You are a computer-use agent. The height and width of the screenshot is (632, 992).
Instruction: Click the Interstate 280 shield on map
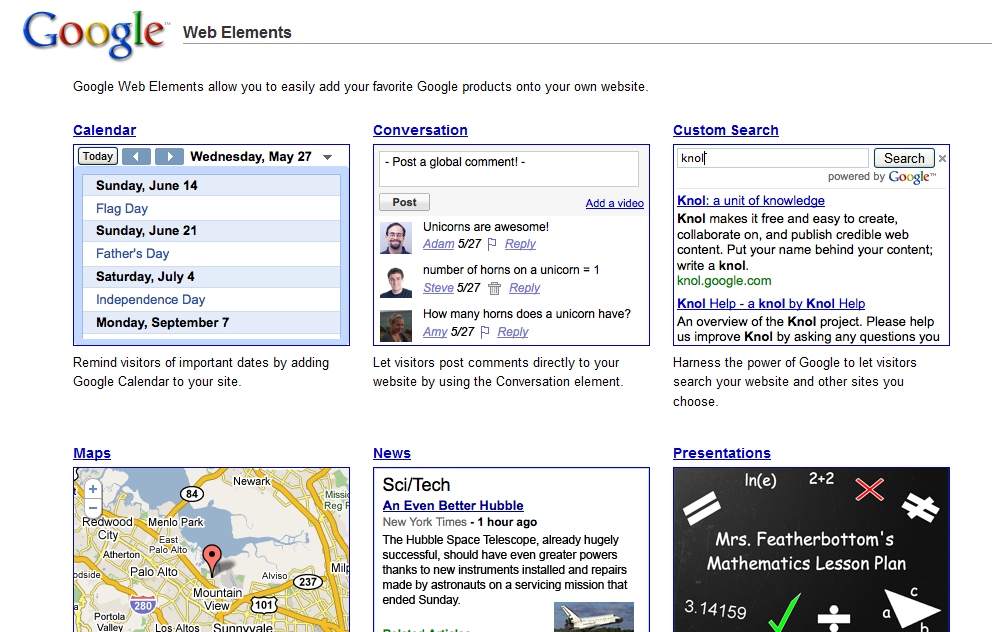pos(143,605)
